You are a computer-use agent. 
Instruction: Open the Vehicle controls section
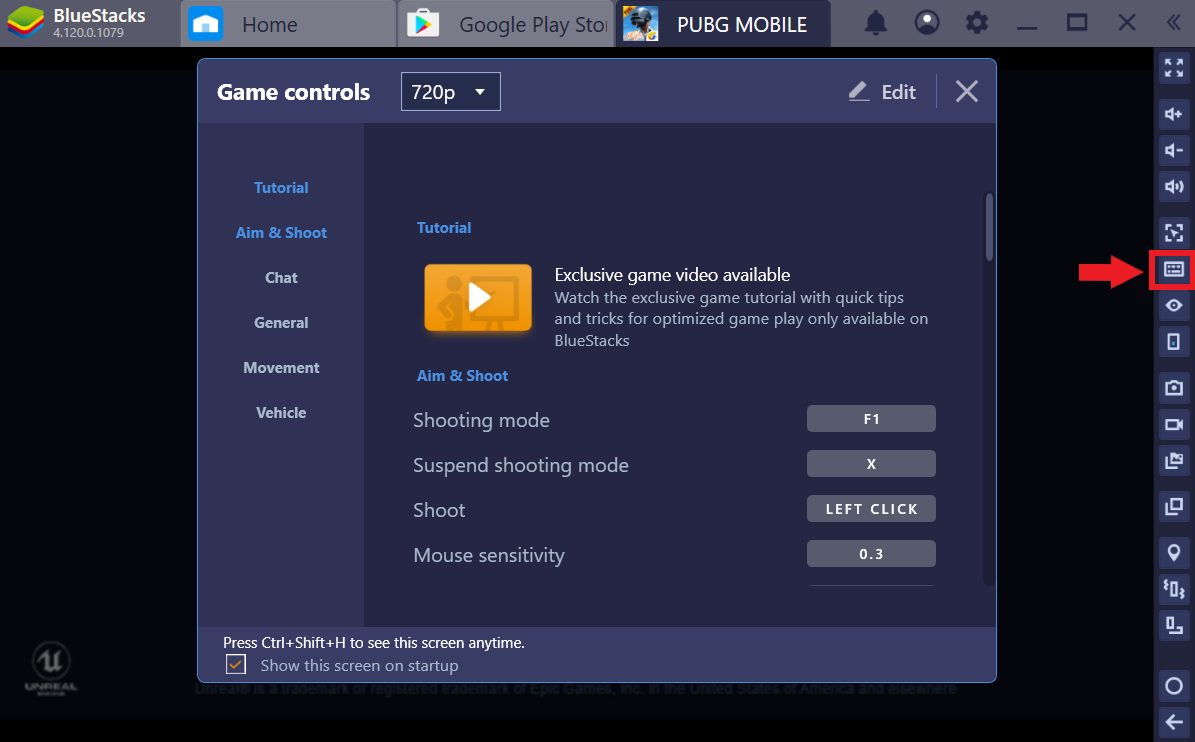[281, 412]
